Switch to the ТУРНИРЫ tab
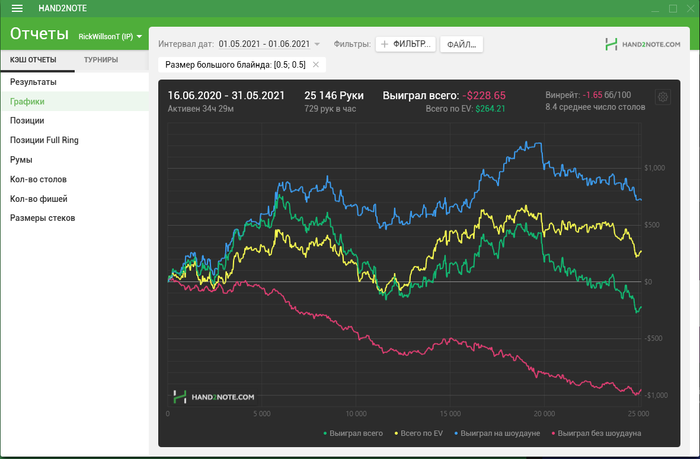Image resolution: width=700 pixels, height=459 pixels. 101,60
